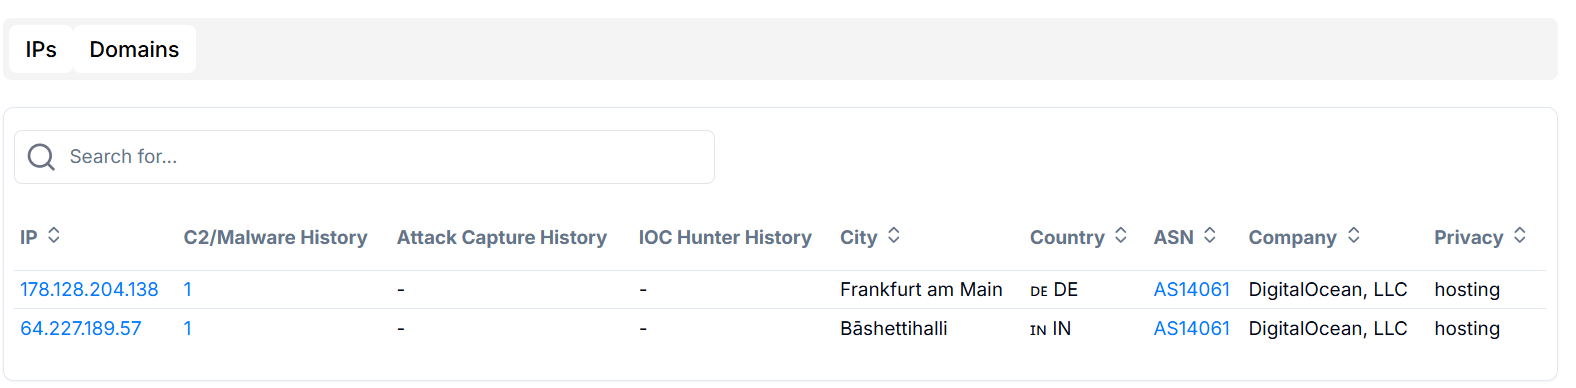This screenshot has height=388, width=1576.
Task: Sort by ASN using the sort arrows
Action: pyautogui.click(x=1210, y=235)
